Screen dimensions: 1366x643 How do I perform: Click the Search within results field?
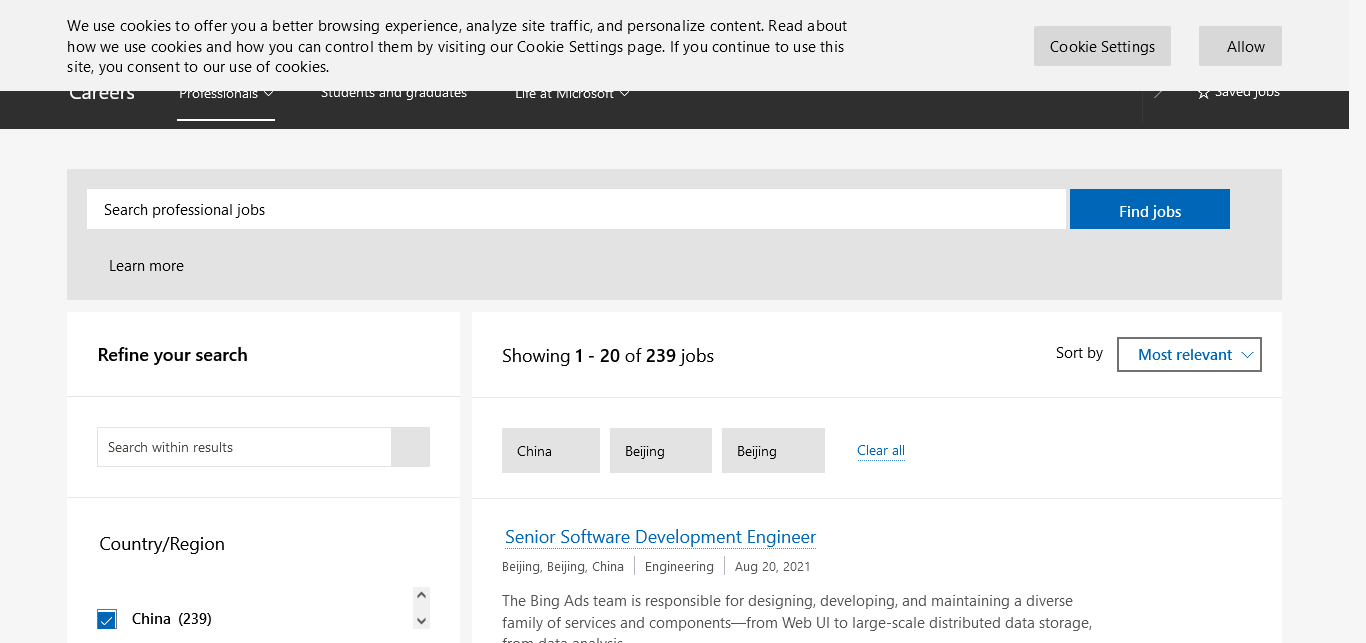pos(244,447)
